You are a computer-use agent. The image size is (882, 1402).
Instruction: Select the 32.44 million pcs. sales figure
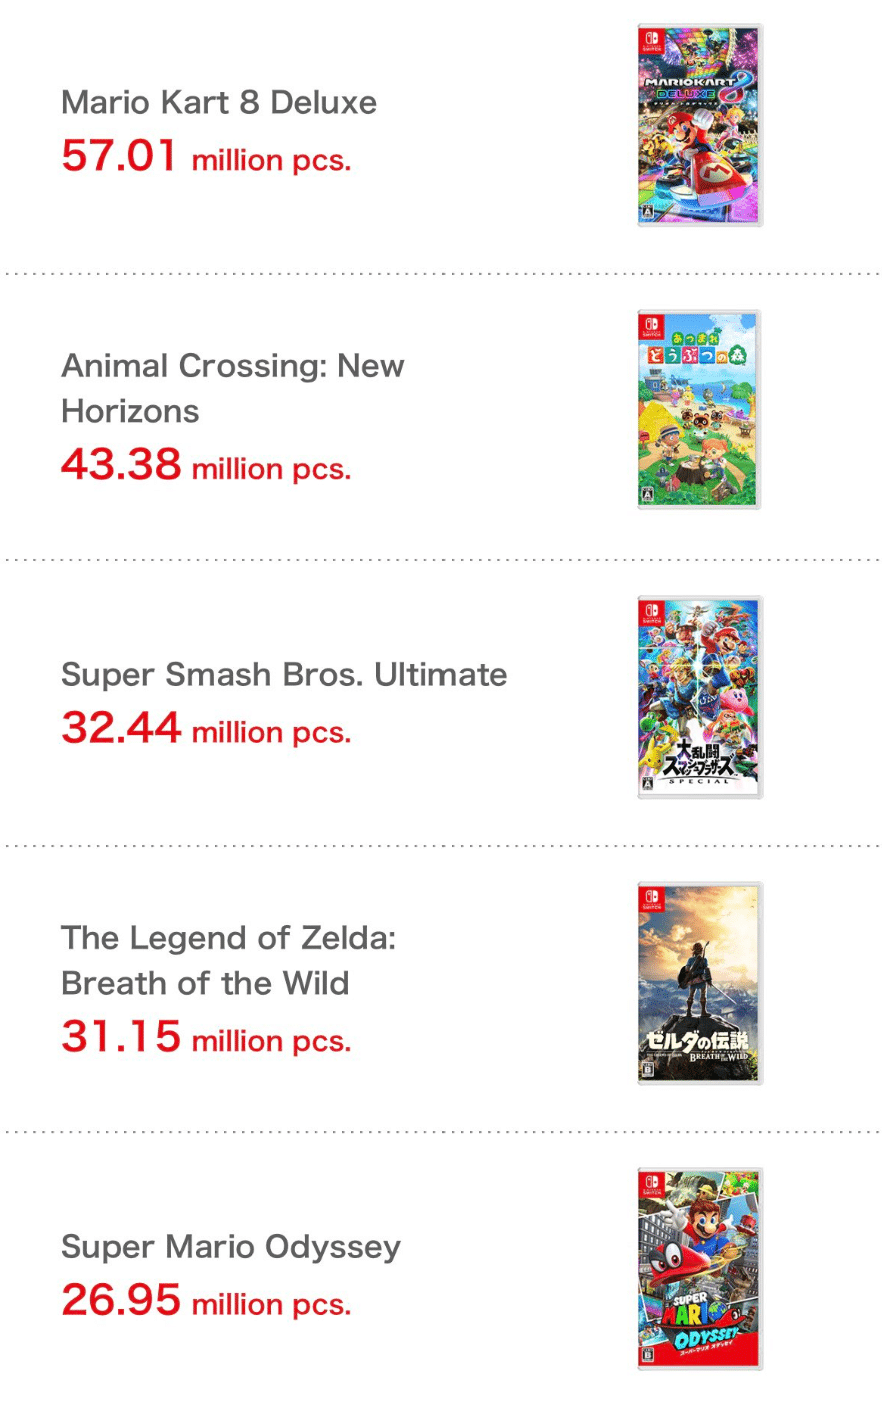(206, 729)
